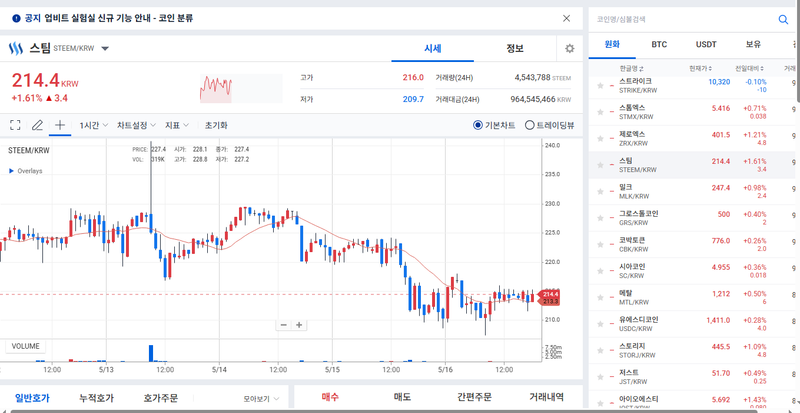Open the 일반호가 order book tab
800x413 pixels.
[x=32, y=398]
